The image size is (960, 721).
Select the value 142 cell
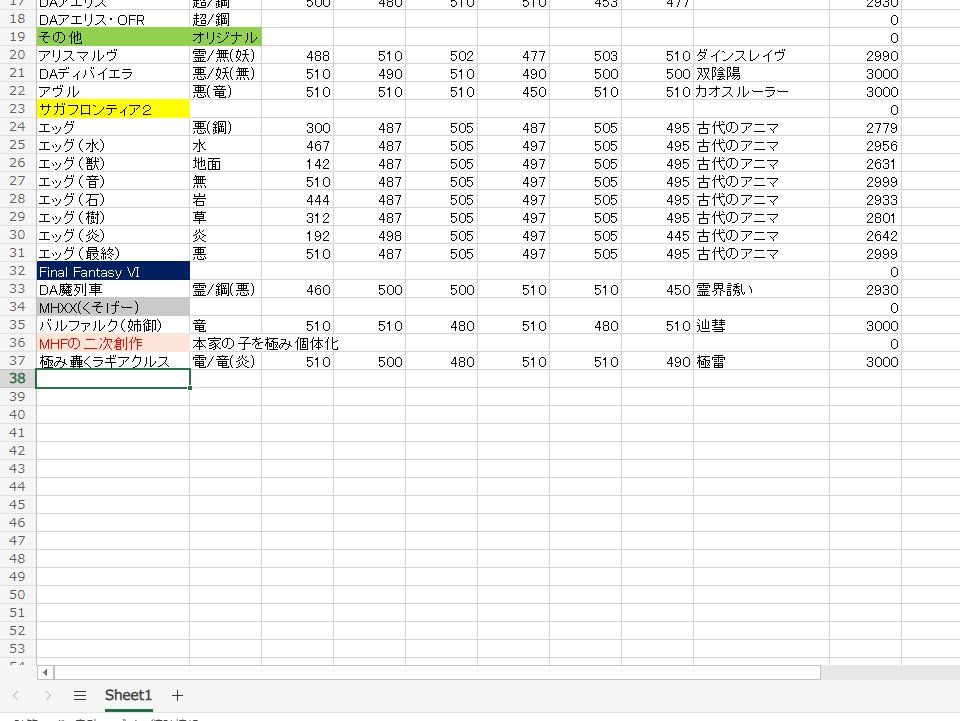[298, 163]
